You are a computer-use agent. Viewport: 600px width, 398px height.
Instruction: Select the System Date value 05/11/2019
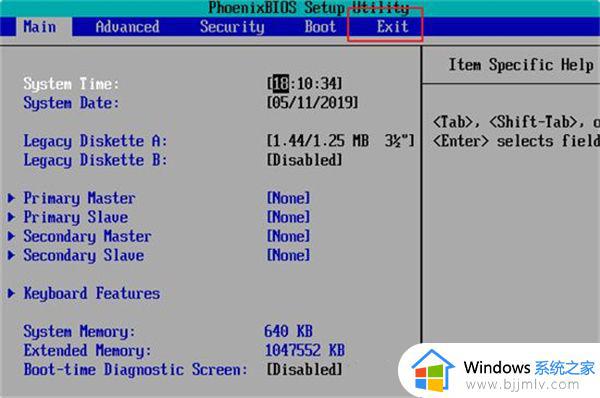pyautogui.click(x=312, y=103)
